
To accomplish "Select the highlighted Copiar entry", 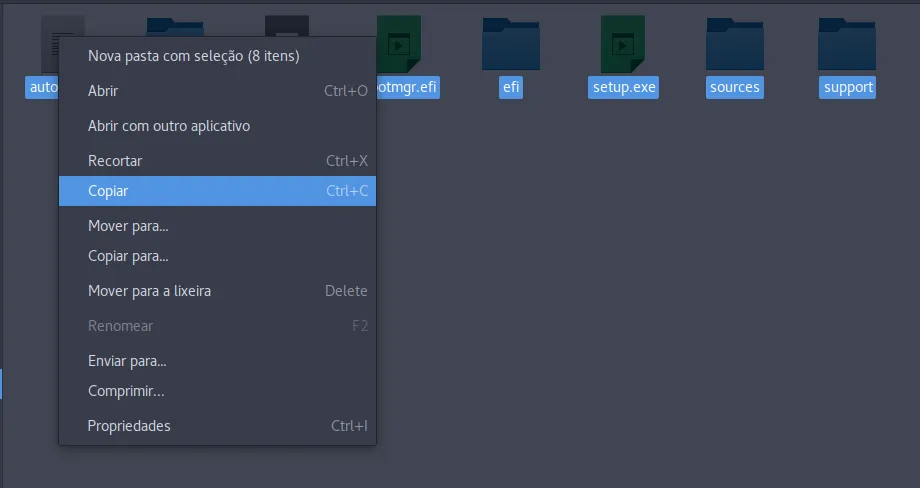I will 217,191.
